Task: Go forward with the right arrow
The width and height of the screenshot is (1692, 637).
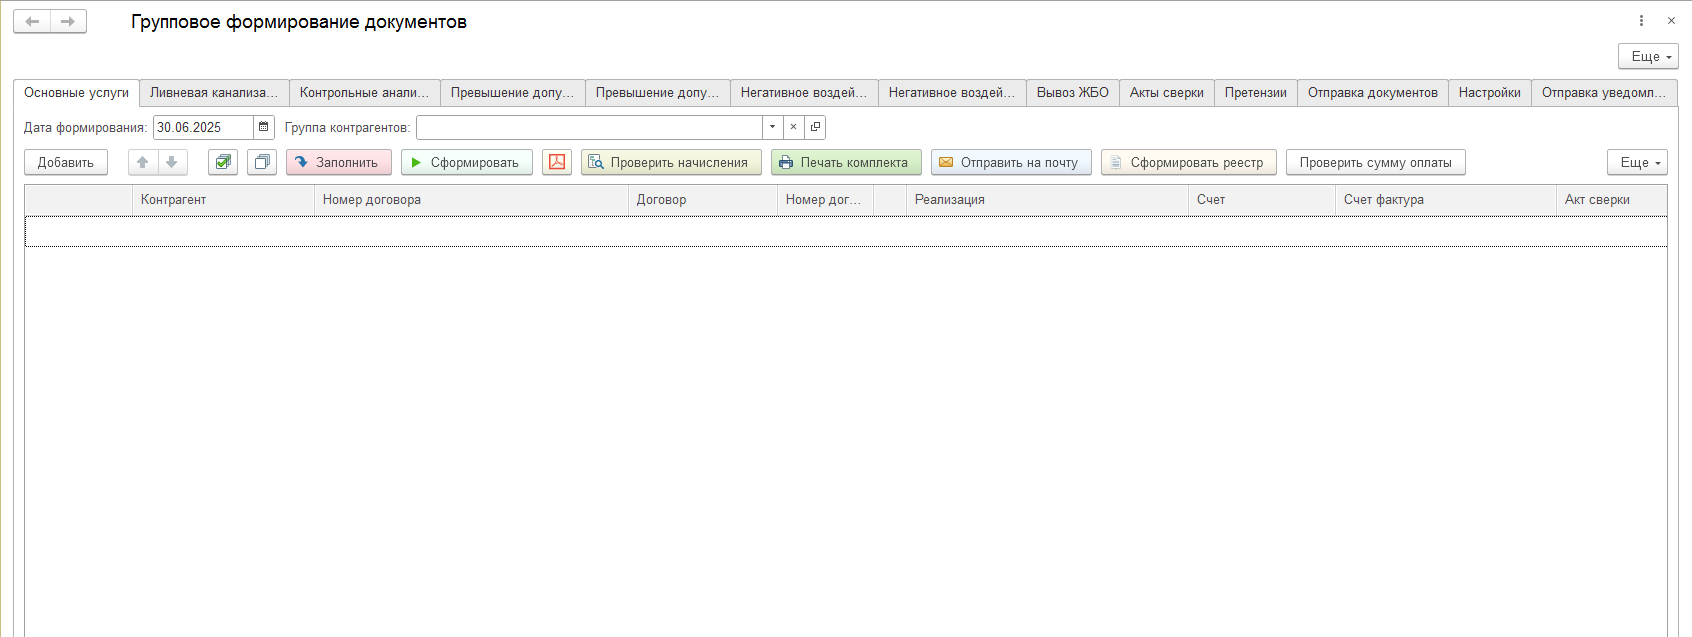Action: (x=68, y=21)
